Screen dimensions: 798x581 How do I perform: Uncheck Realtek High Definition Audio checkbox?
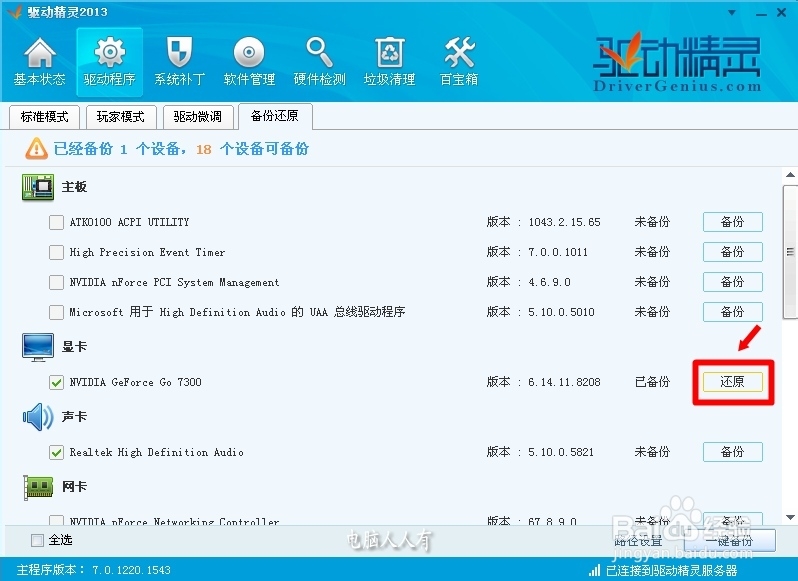56,452
